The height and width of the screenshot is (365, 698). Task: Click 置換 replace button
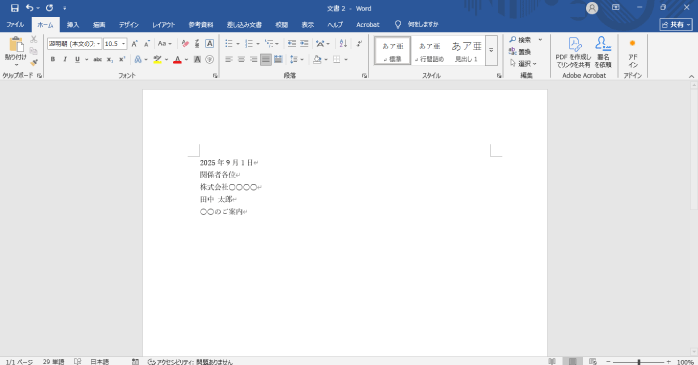[x=520, y=52]
